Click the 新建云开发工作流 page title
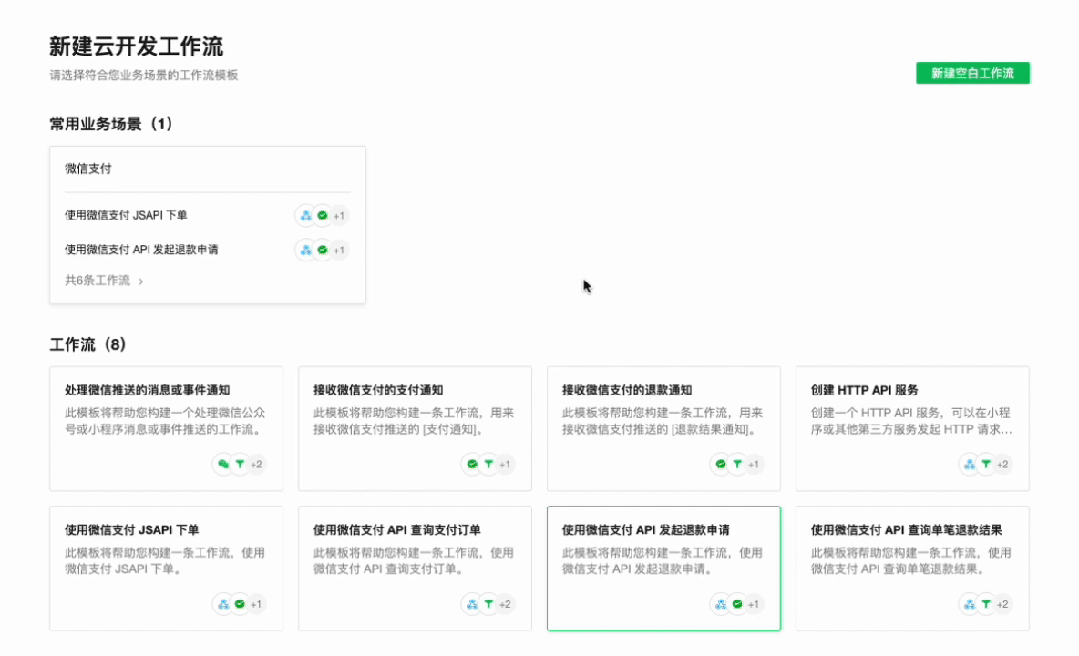This screenshot has width=1079, height=656. 136,46
